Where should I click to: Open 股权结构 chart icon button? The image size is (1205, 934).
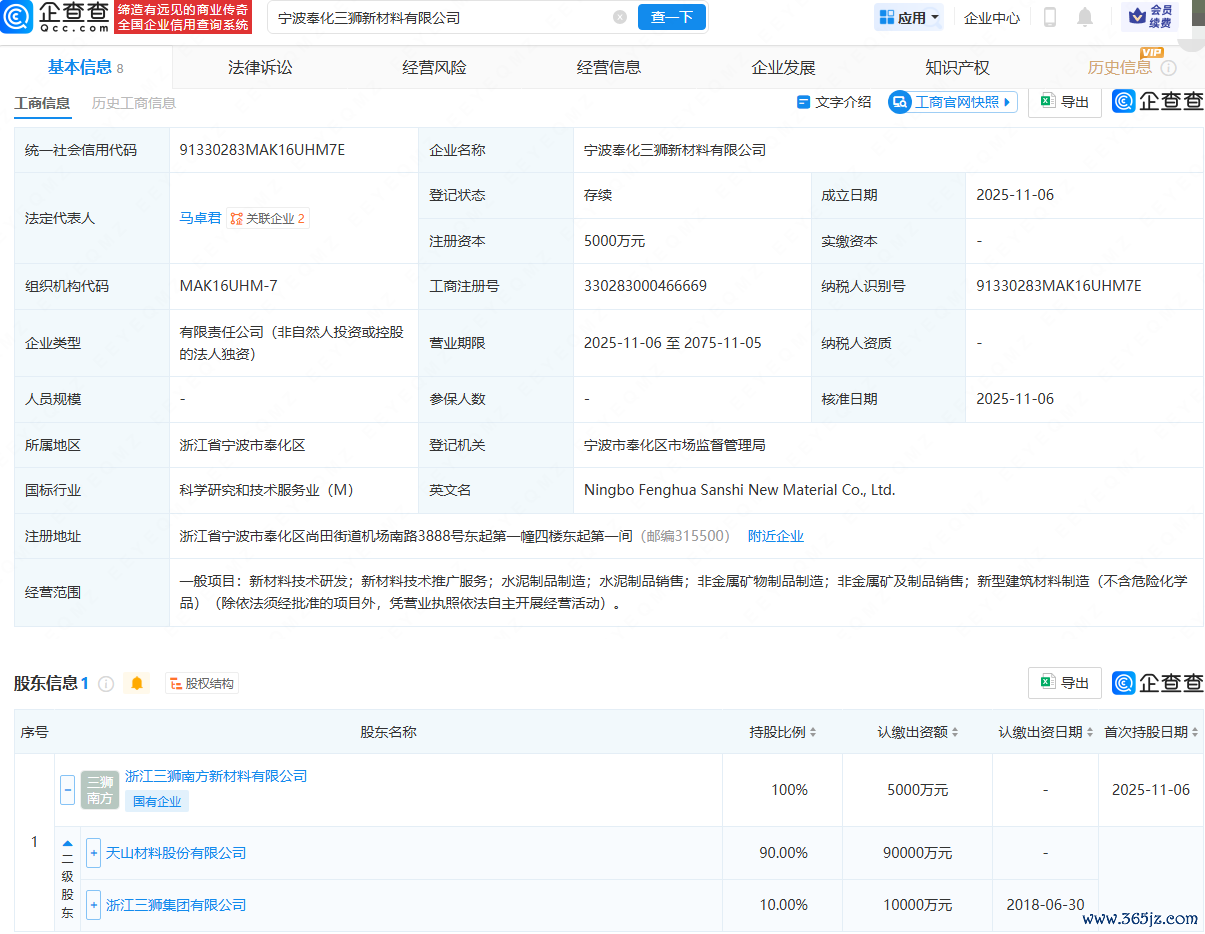click(202, 684)
